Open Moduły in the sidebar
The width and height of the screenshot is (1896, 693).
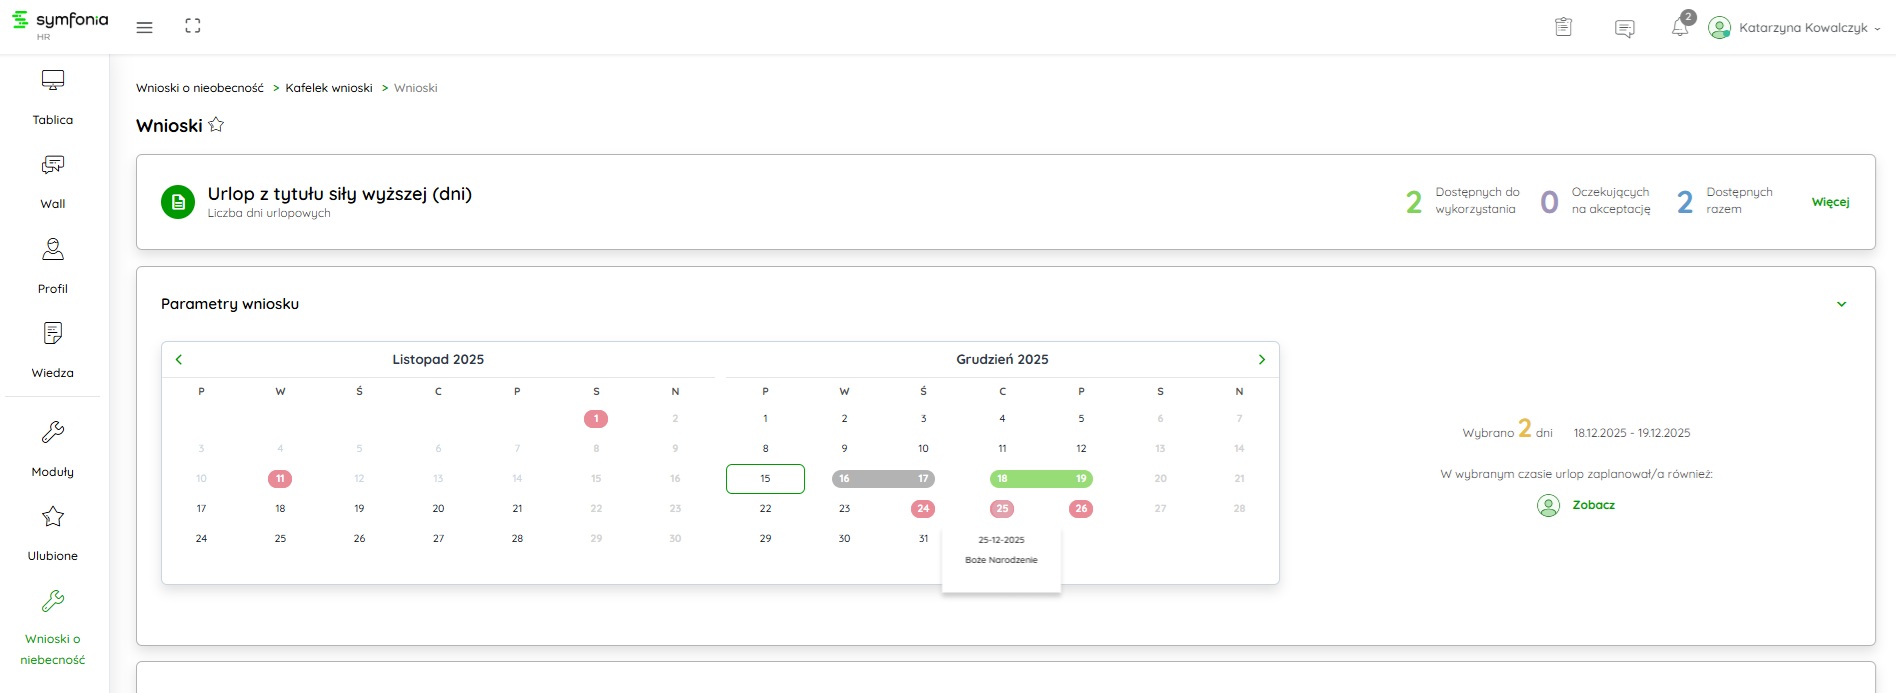pos(53,448)
